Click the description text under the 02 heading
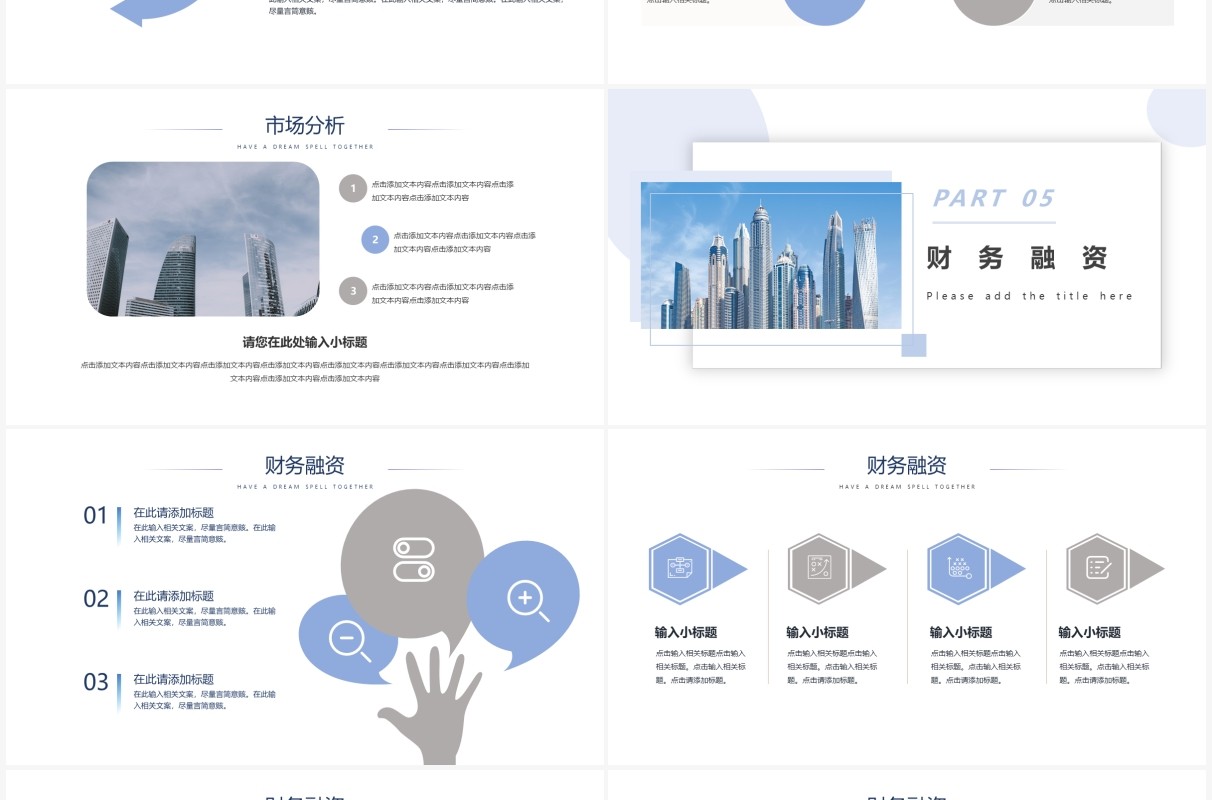 pyautogui.click(x=205, y=616)
